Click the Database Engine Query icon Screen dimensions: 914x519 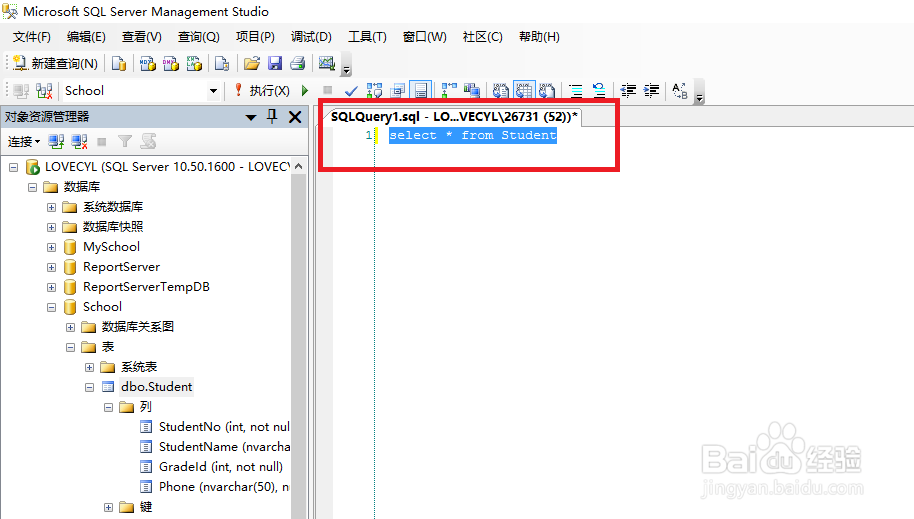coord(119,63)
